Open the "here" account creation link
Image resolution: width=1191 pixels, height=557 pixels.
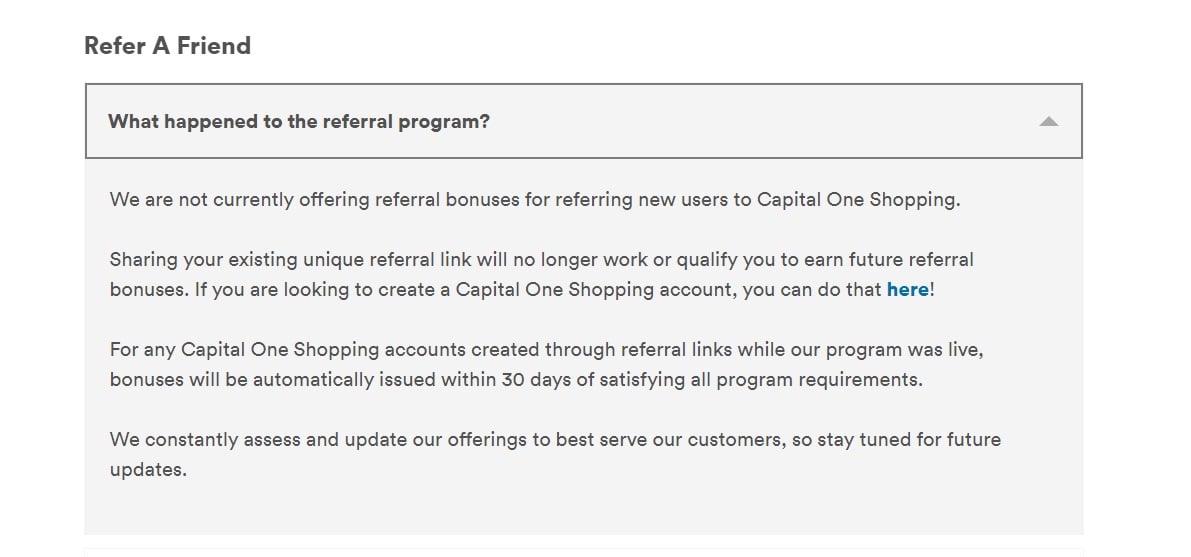coord(908,290)
